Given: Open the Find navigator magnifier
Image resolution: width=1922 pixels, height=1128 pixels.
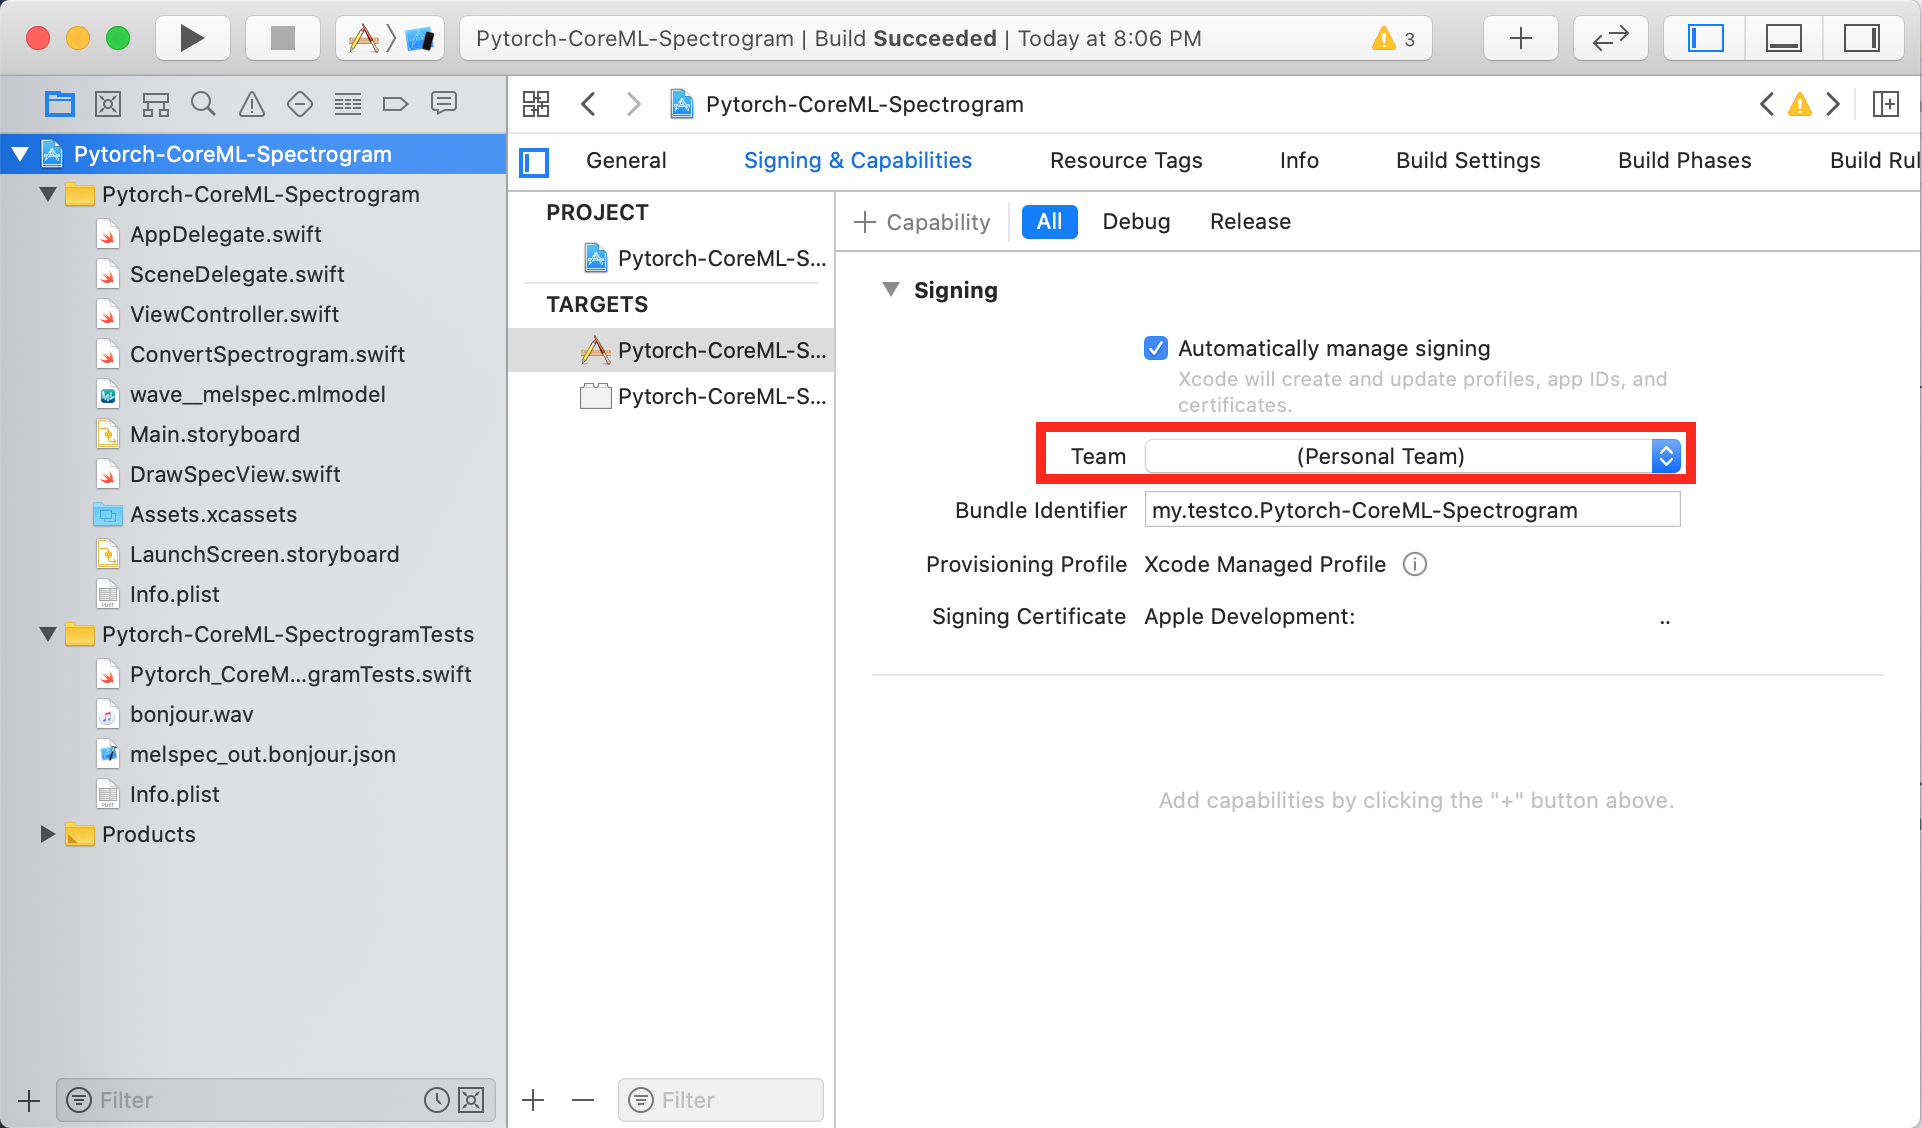Looking at the screenshot, I should [203, 103].
